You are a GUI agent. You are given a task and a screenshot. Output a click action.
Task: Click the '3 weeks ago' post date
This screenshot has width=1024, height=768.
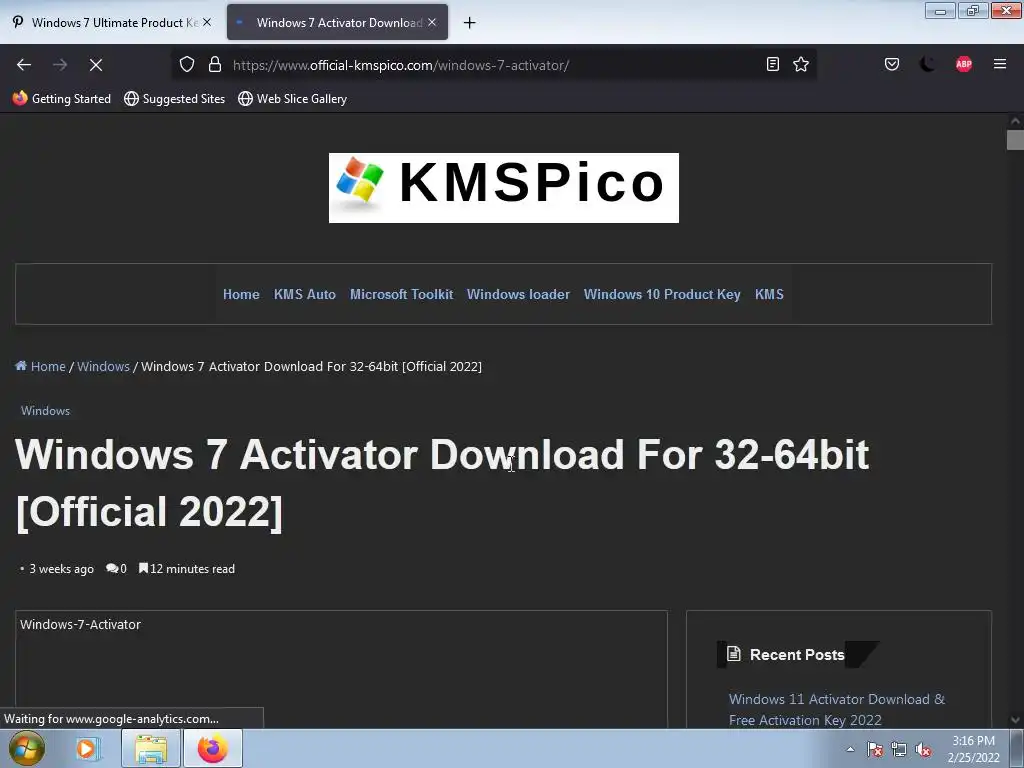[61, 569]
